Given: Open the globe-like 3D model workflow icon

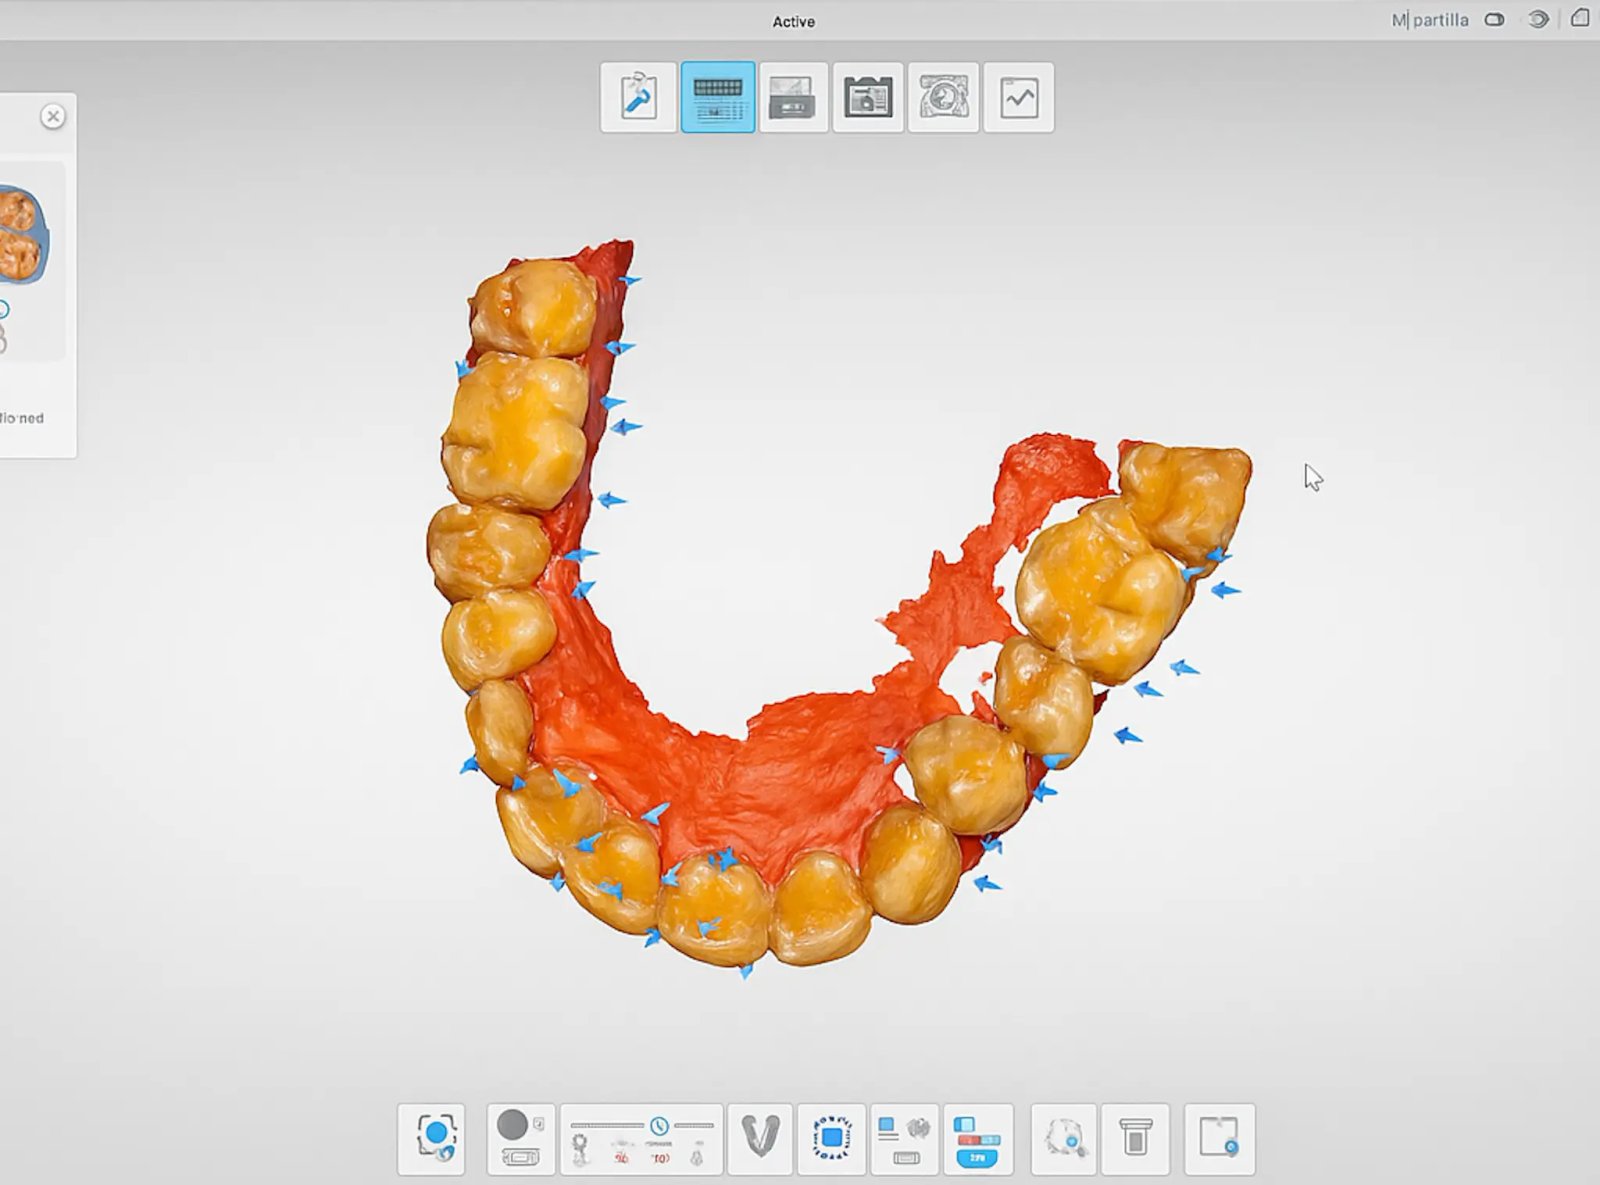Looking at the screenshot, I should coord(943,98).
